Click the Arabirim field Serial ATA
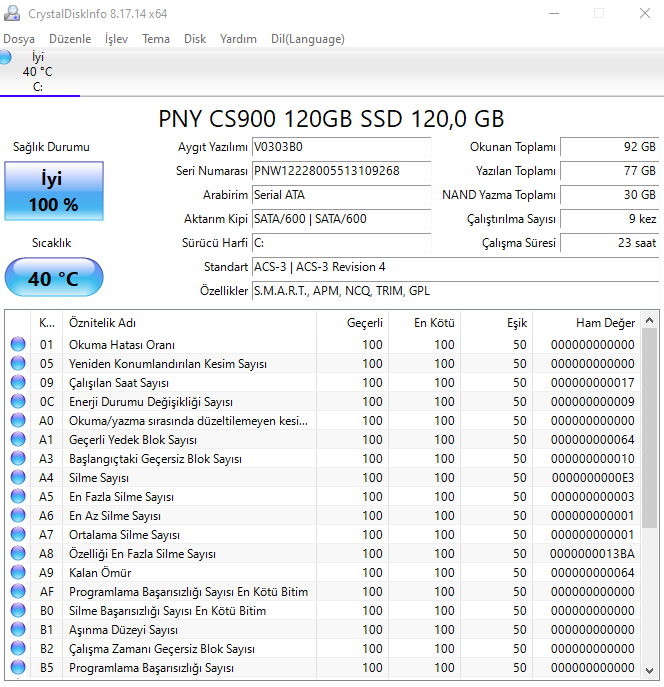The image size is (664, 687). tap(342, 195)
